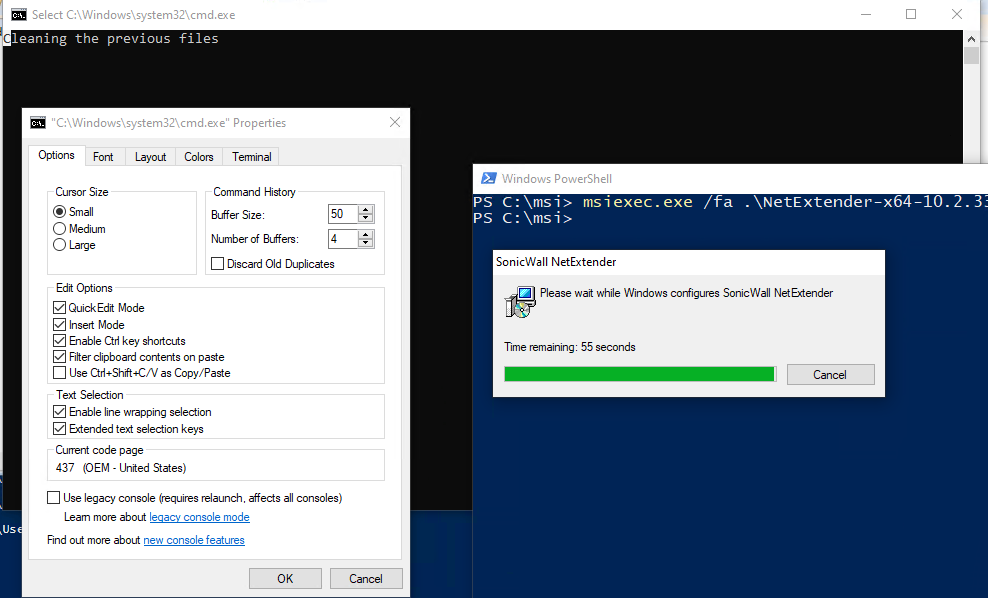Image resolution: width=988 pixels, height=598 pixels.
Task: Open the Colors tab
Action: (x=199, y=157)
